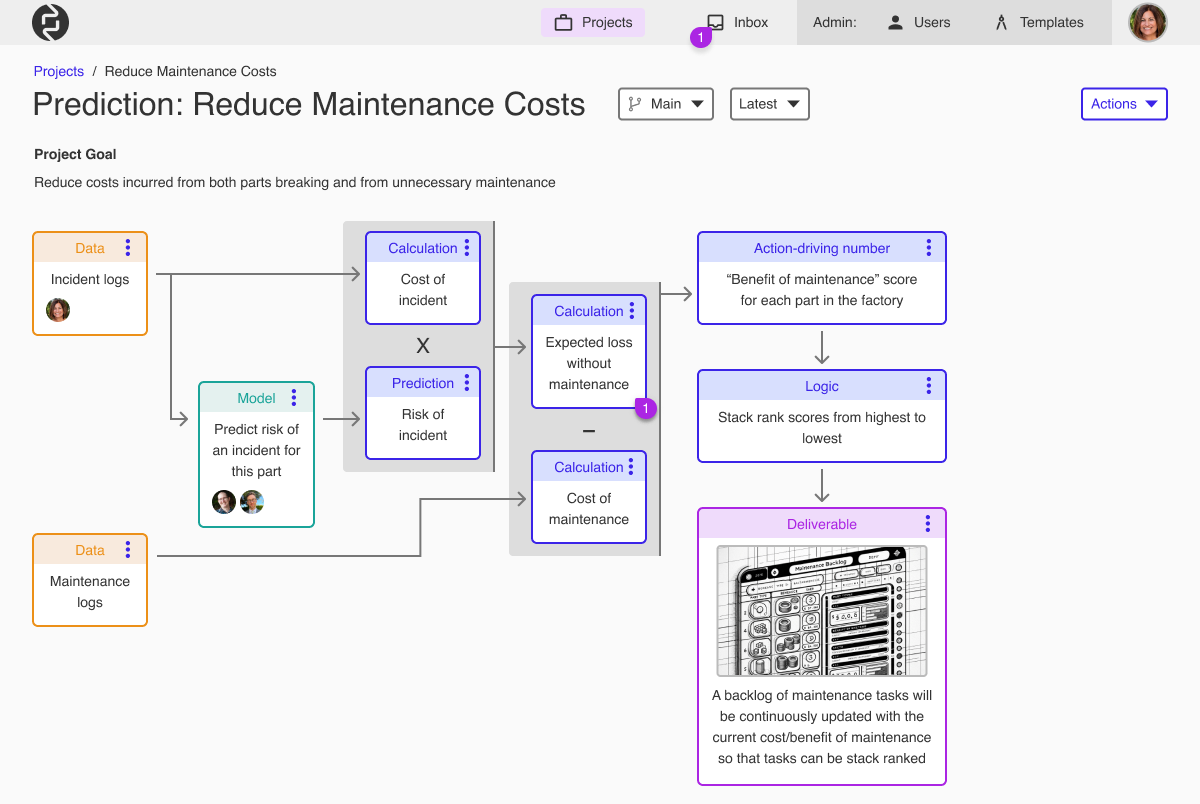This screenshot has height=804, width=1200.
Task: Expand the Actions dropdown
Action: (1124, 103)
